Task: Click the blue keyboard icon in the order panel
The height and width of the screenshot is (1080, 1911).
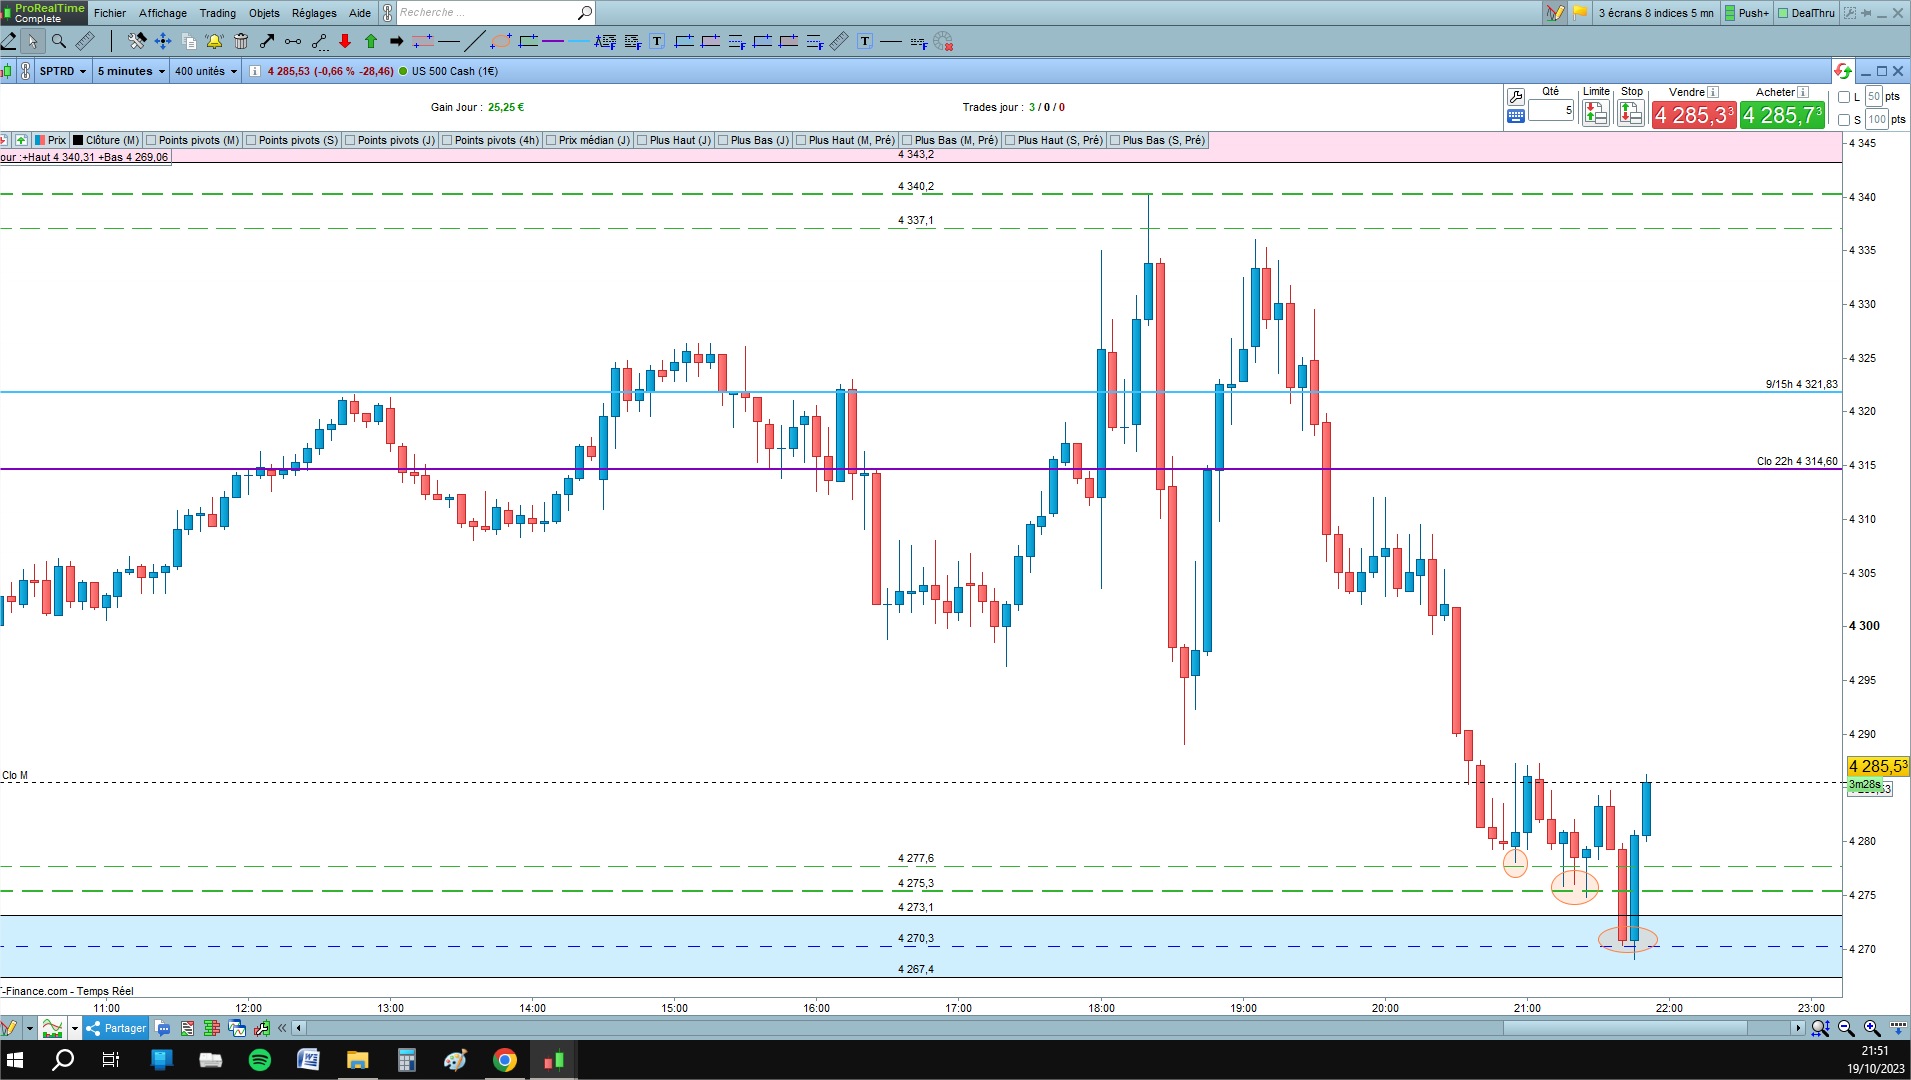Action: click(x=1516, y=116)
